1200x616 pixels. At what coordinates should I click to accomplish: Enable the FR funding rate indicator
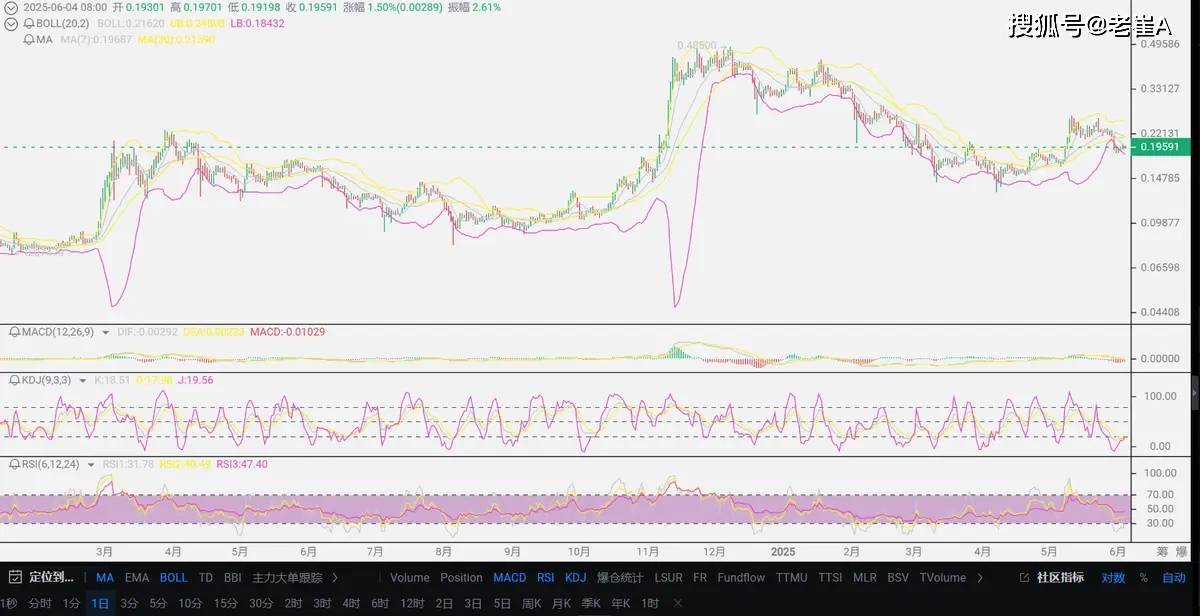700,577
